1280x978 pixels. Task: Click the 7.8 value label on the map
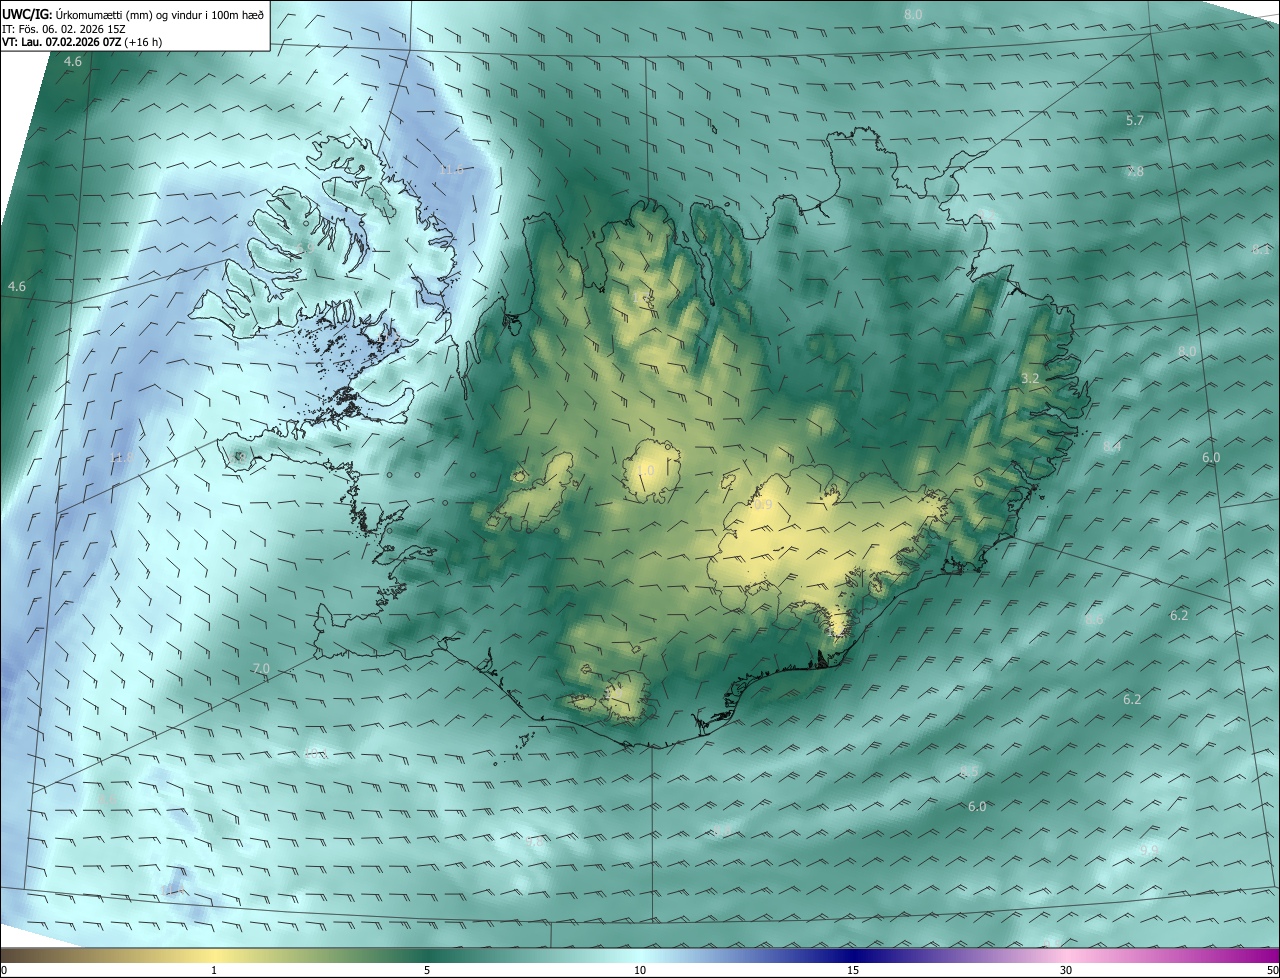pos(1135,172)
